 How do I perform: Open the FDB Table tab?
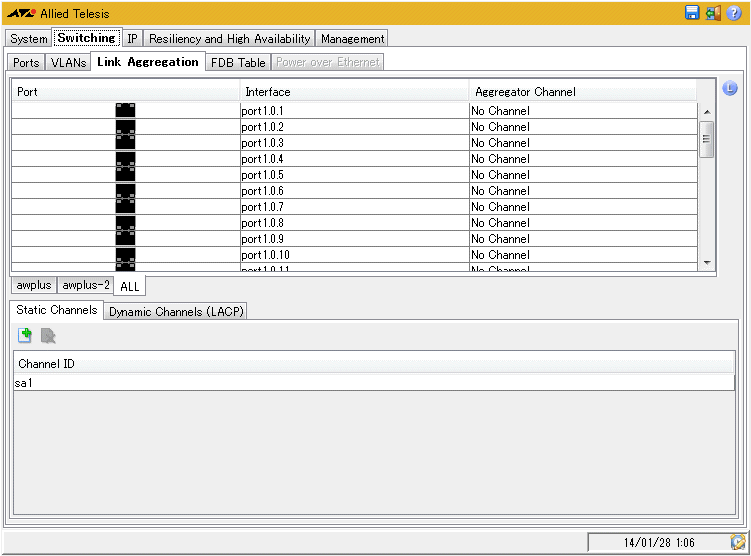[238, 62]
